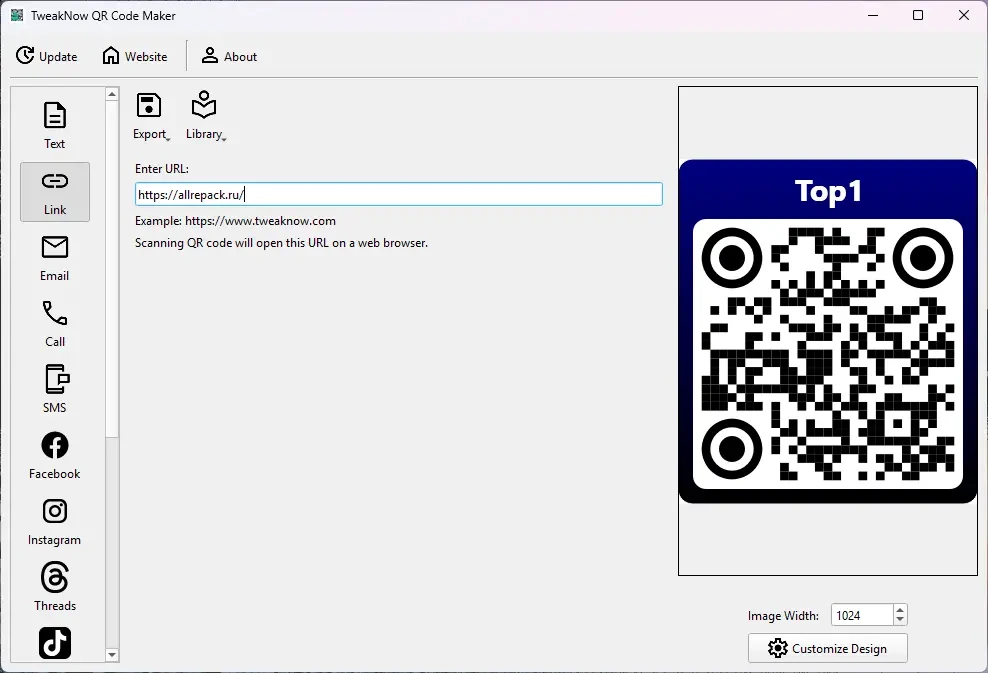This screenshot has height=673, width=988.
Task: Open the Website toolbar button
Action: pos(135,56)
